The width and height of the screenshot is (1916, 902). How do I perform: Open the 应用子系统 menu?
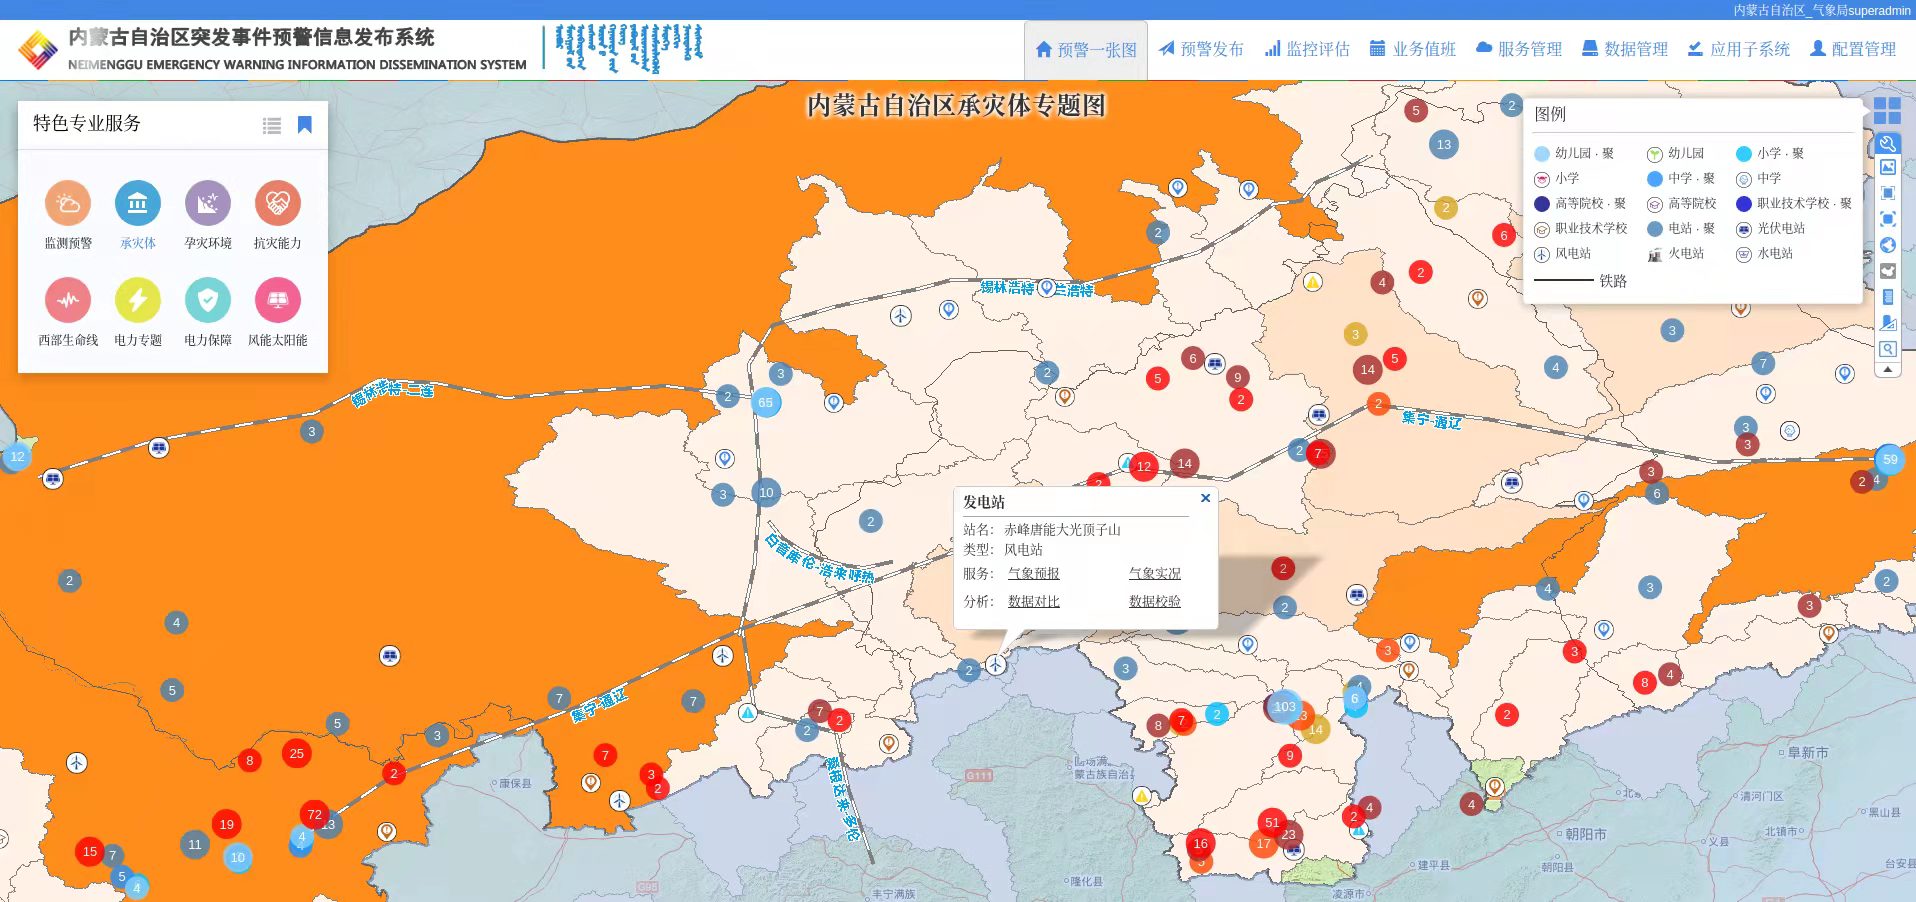tap(1739, 49)
